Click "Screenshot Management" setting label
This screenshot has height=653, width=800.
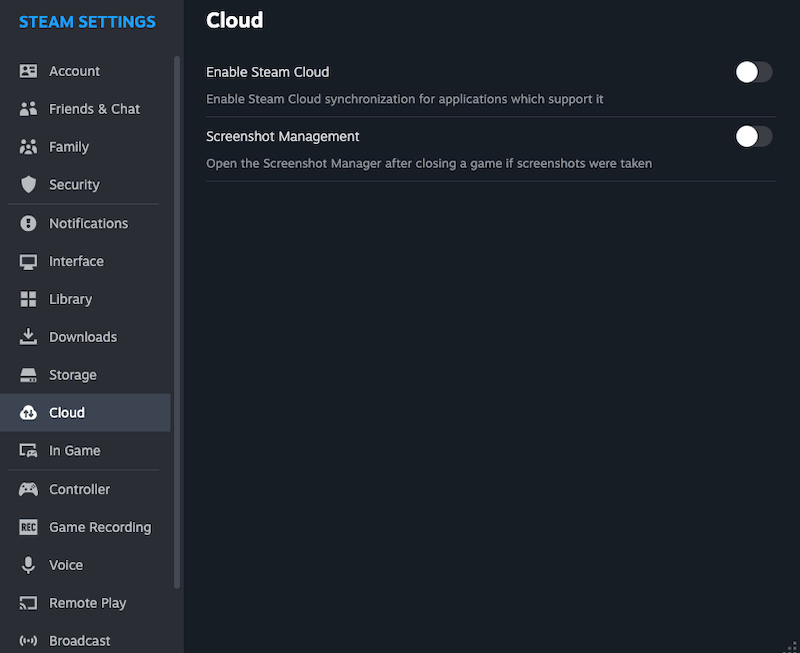tap(283, 136)
